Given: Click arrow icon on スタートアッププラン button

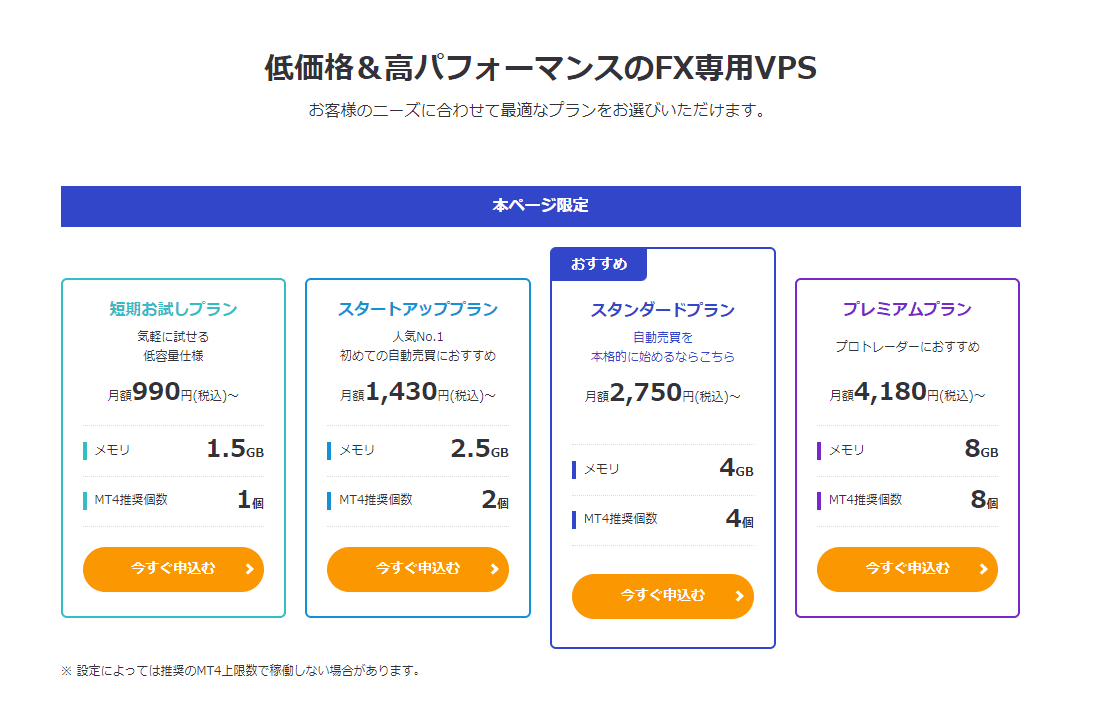Looking at the screenshot, I should pyautogui.click(x=494, y=569).
